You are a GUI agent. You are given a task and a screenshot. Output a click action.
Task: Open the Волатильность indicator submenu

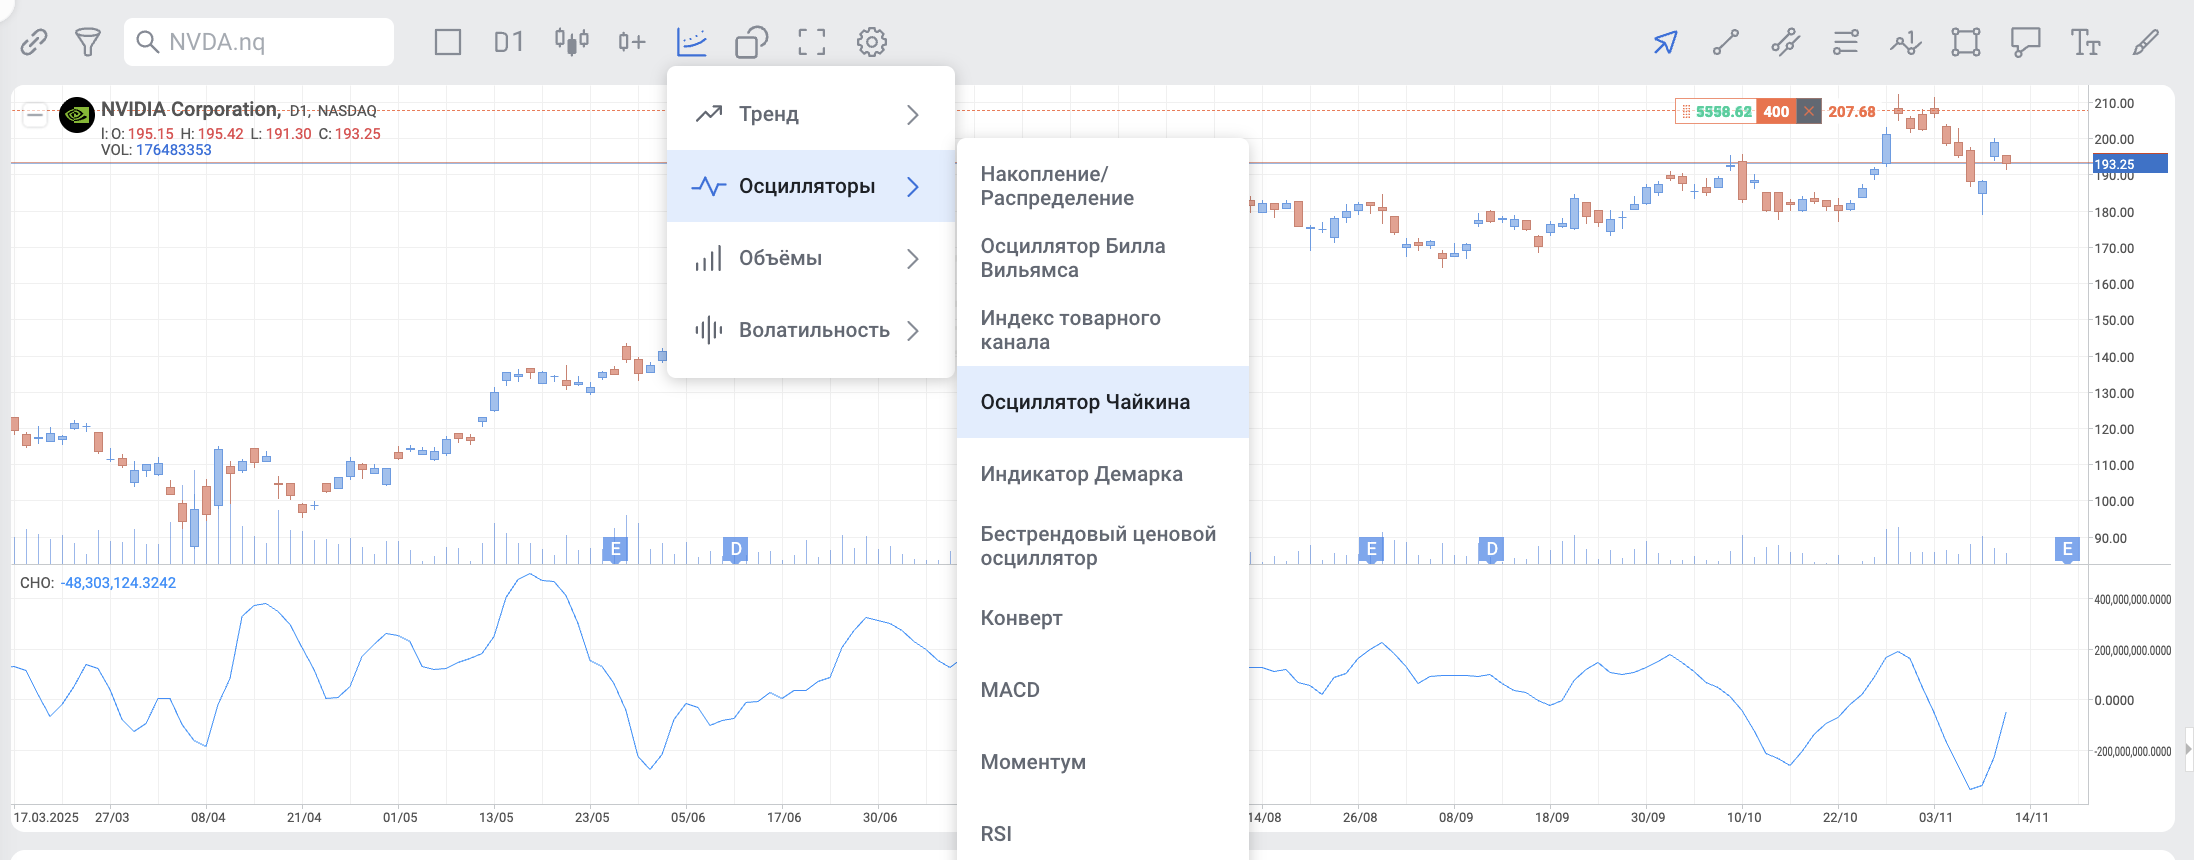pos(811,330)
